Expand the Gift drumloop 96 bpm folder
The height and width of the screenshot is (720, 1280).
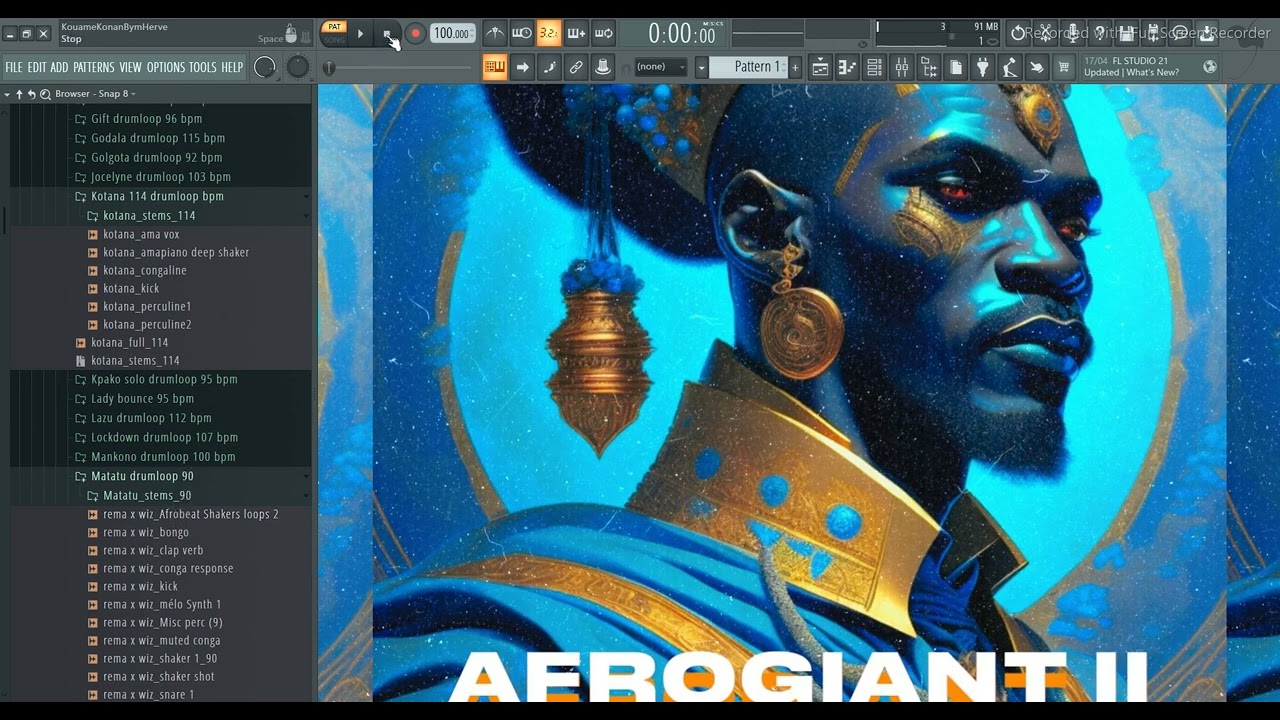(x=146, y=118)
